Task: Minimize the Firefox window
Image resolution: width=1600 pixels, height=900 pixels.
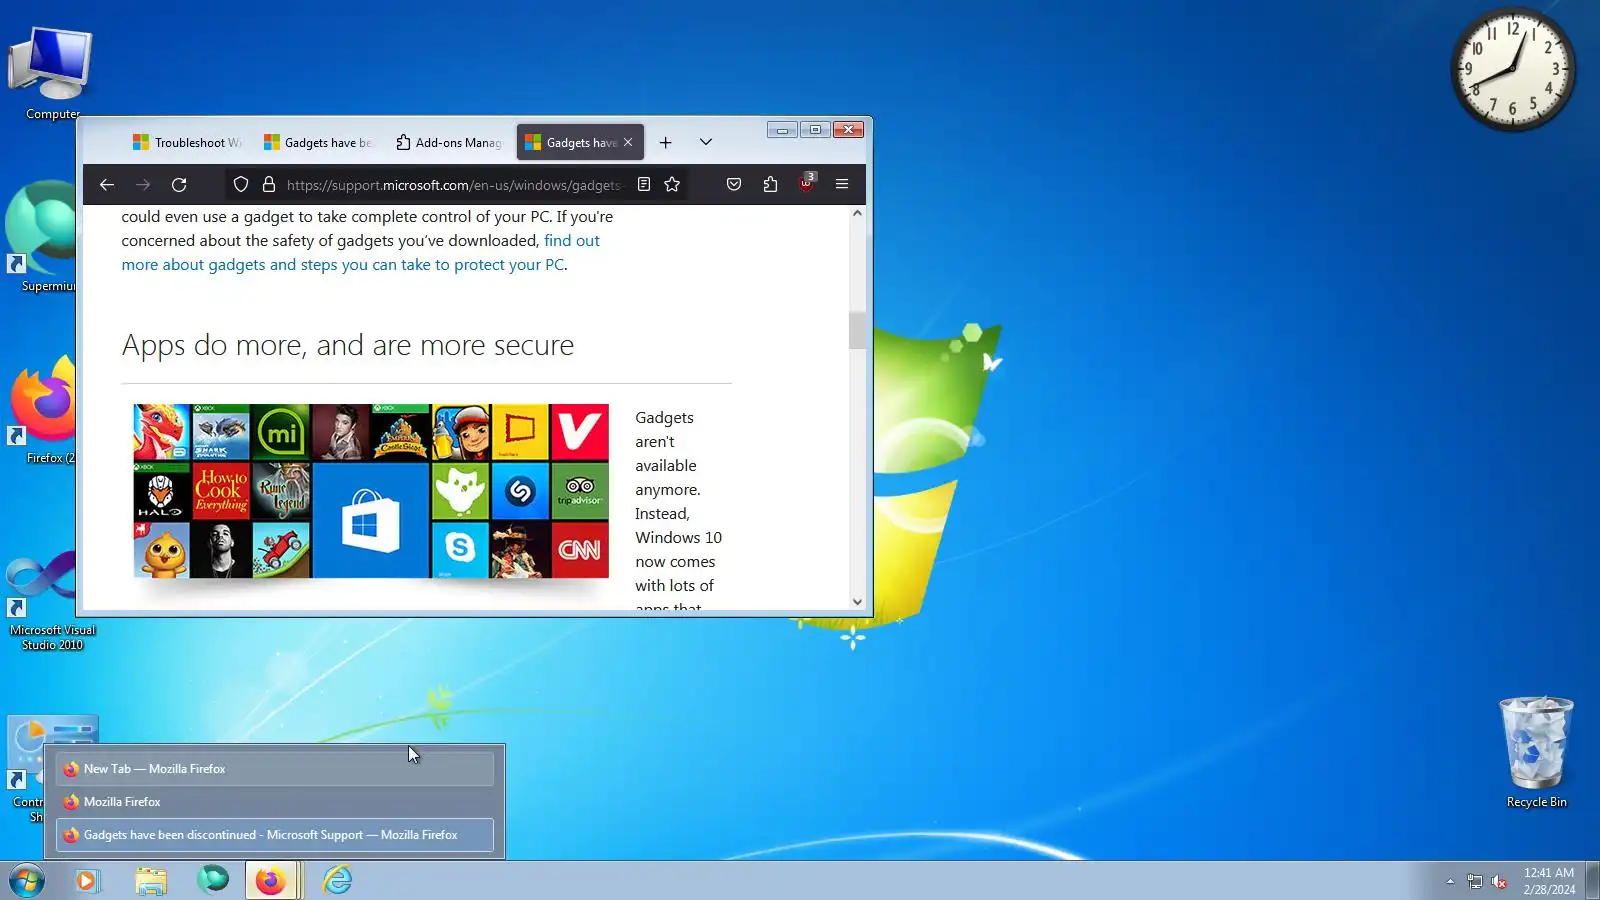Action: [782, 130]
